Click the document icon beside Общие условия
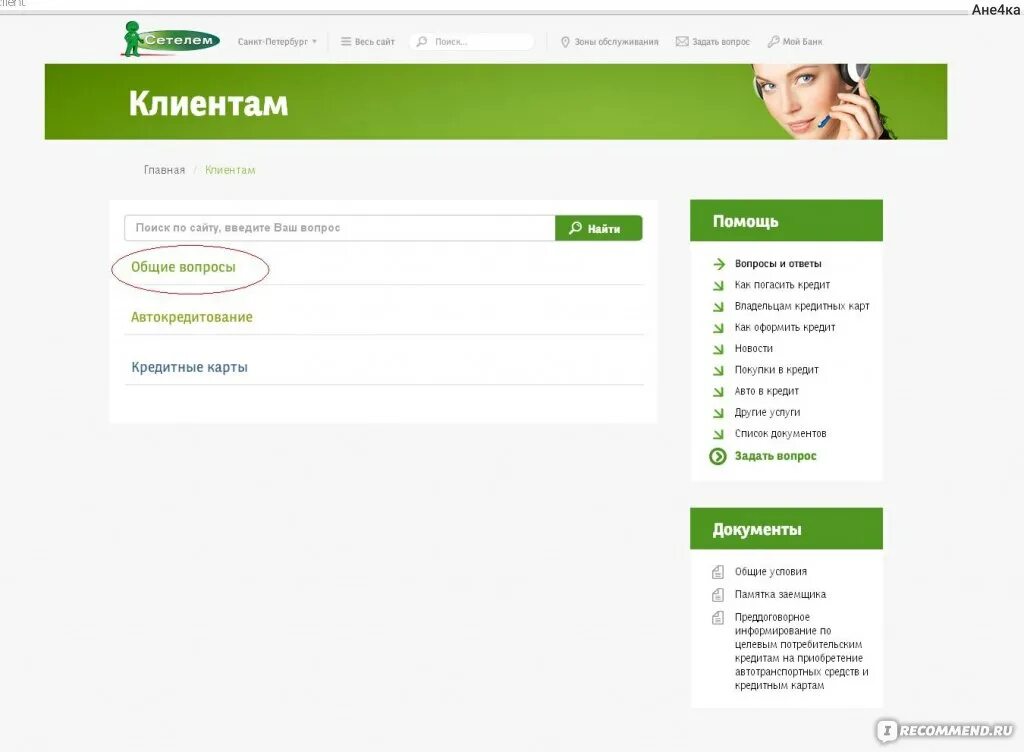 click(x=718, y=572)
